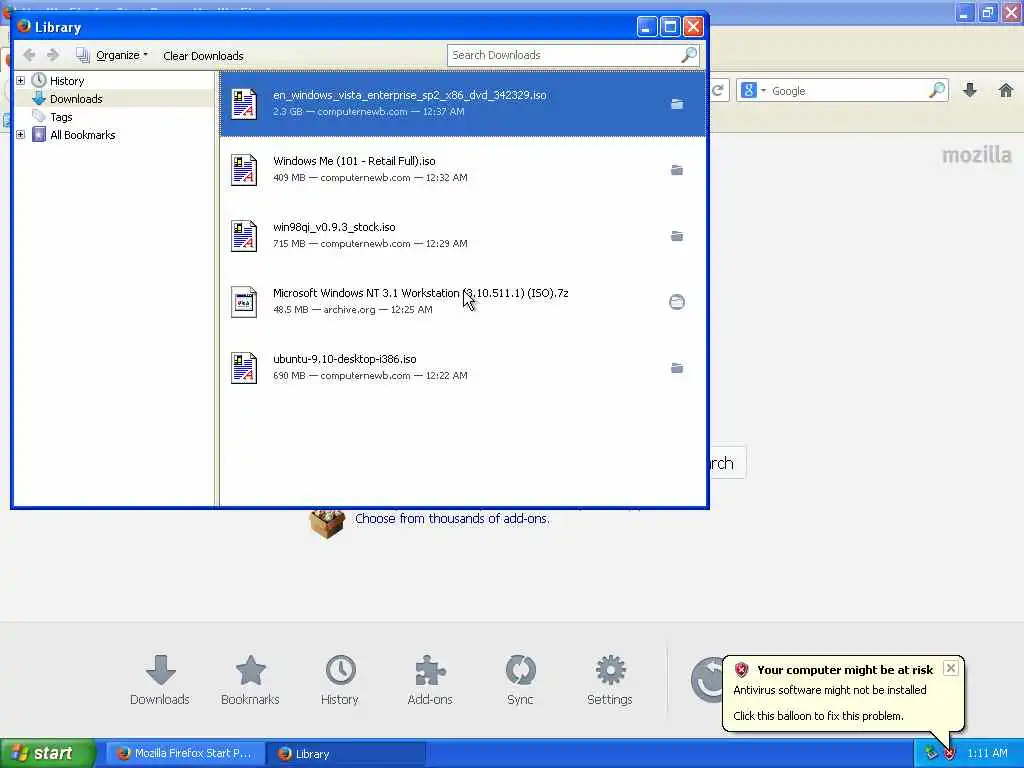Click the Choose from thousands of add-ons link
1024x768 pixels.
click(452, 519)
